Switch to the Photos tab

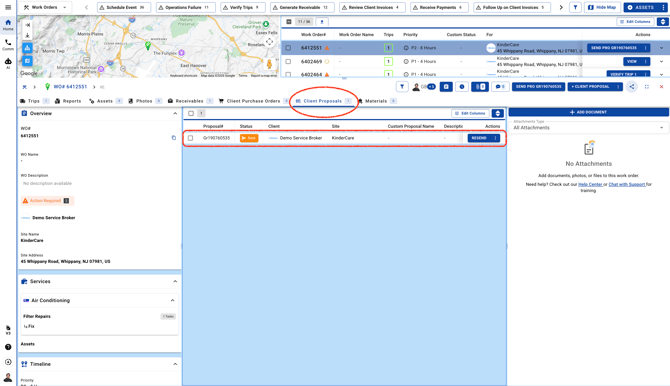144,101
